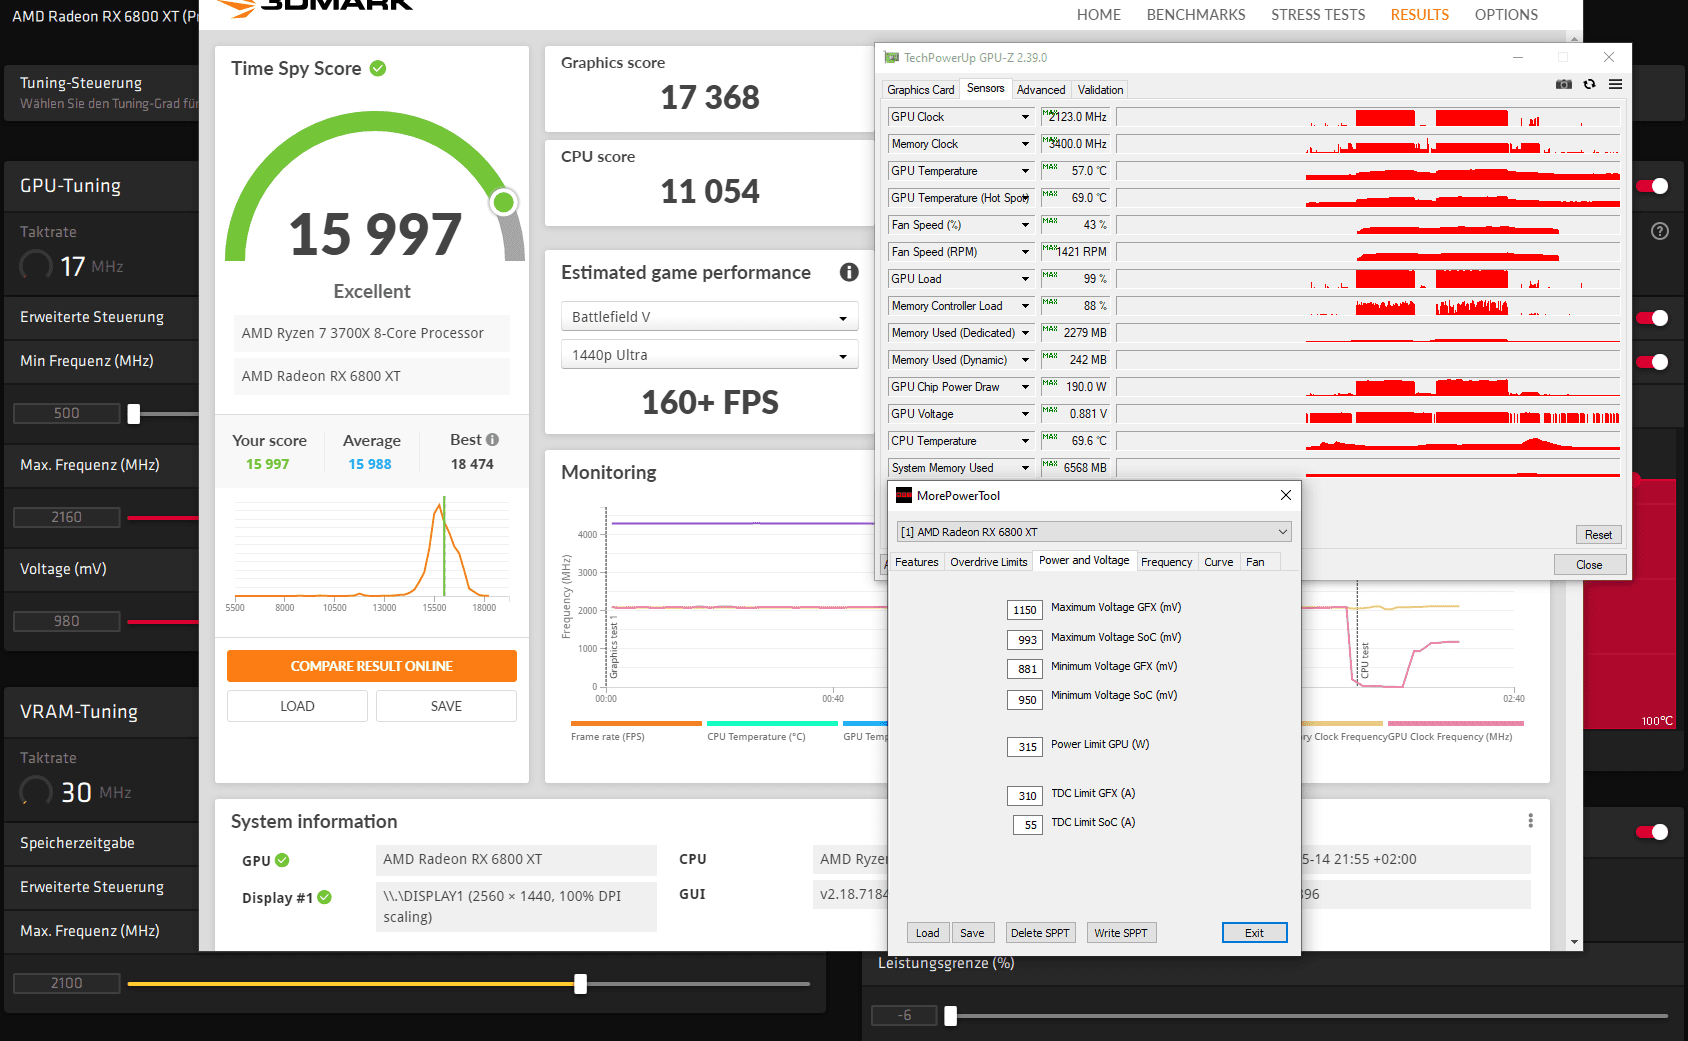This screenshot has height=1041, width=1688.
Task: Open the GPU-Z hamburger menu
Action: pyautogui.click(x=1615, y=85)
